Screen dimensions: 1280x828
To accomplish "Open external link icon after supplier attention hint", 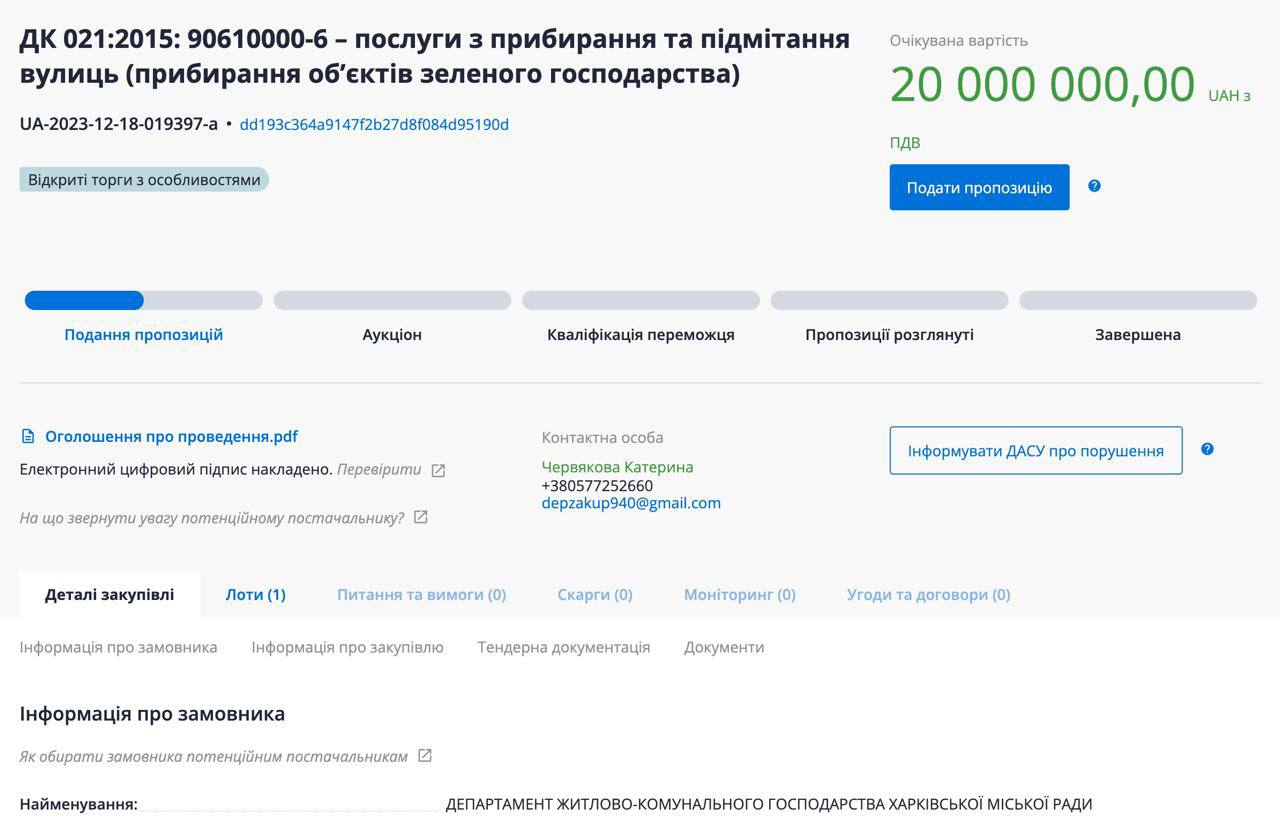I will coord(421,517).
